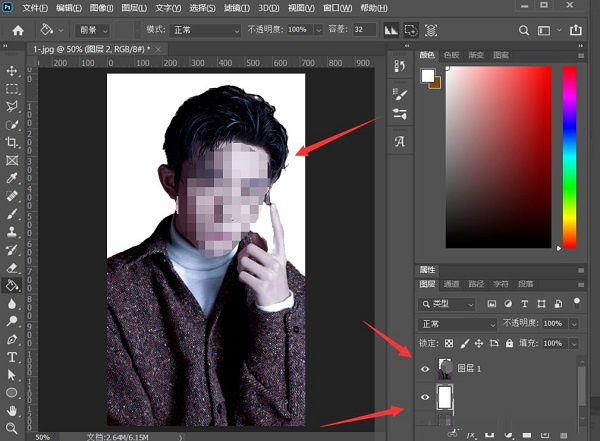Screen dimensions: 600x441
Task: Toggle lock position icon
Action: pyautogui.click(x=479, y=343)
